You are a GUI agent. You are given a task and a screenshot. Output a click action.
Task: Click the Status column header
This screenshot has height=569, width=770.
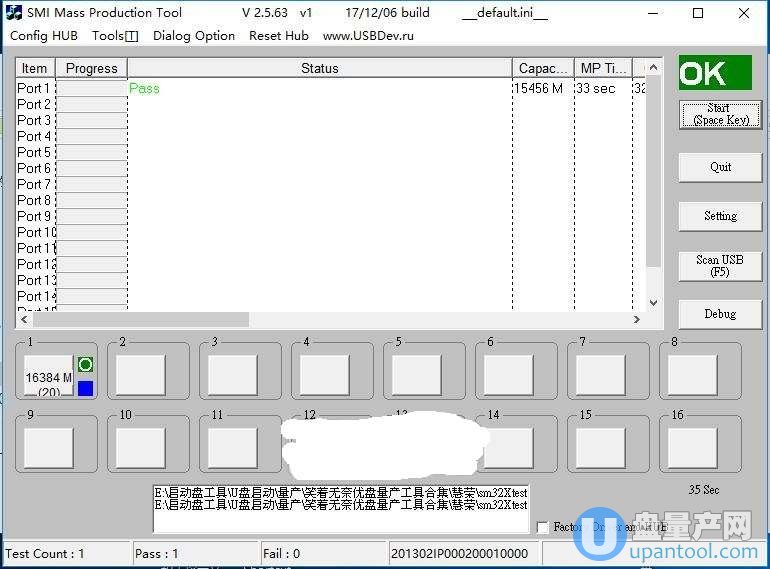coord(319,68)
